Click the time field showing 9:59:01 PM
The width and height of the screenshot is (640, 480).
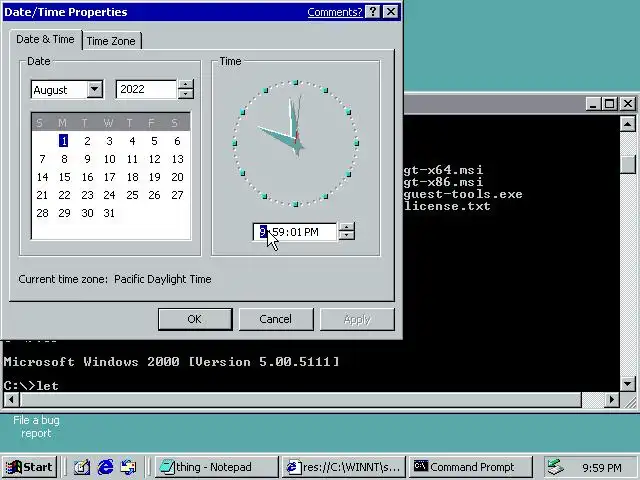pyautogui.click(x=295, y=232)
